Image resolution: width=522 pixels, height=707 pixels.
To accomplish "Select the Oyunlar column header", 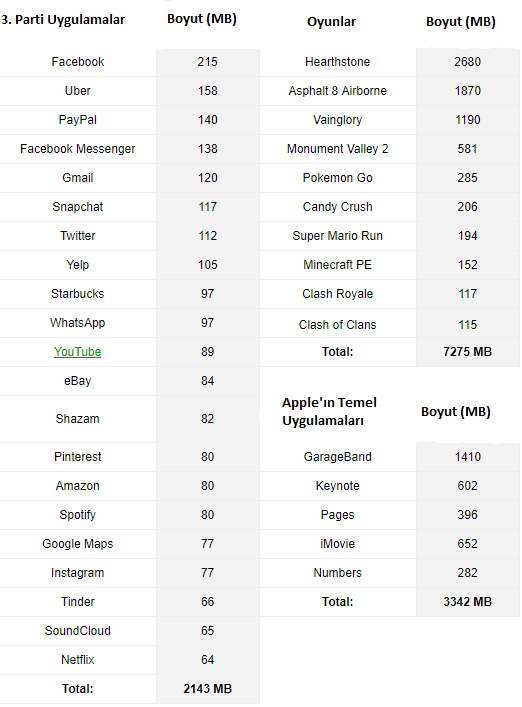I will pyautogui.click(x=331, y=22).
